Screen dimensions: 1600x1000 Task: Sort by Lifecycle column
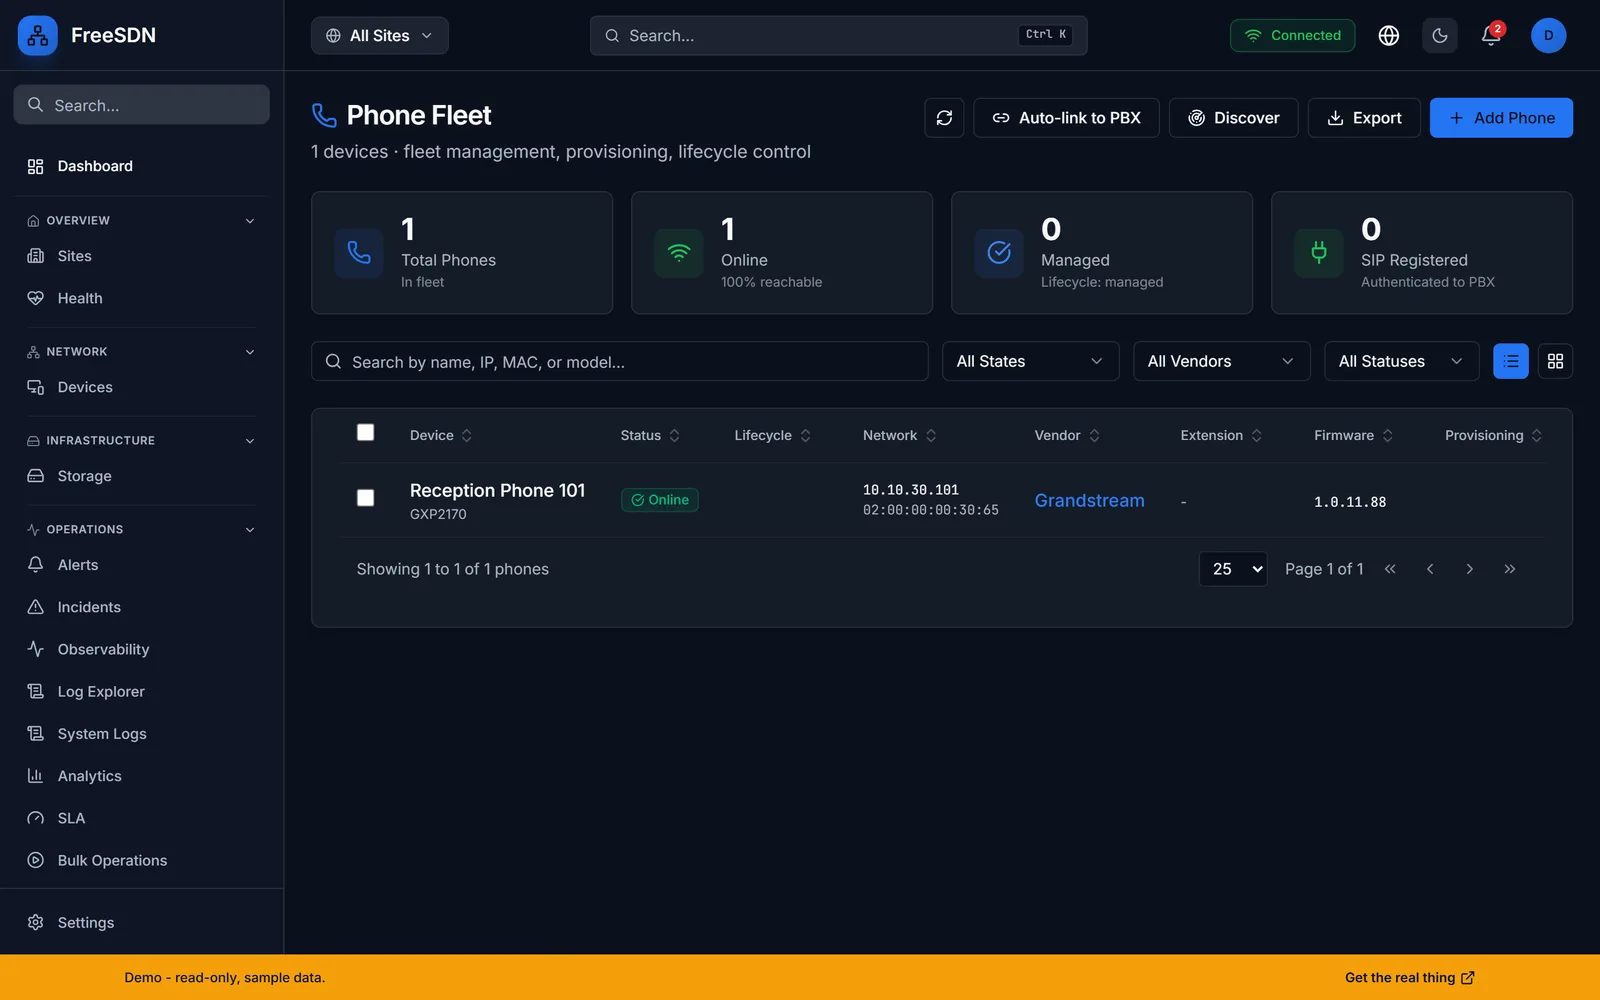point(773,436)
